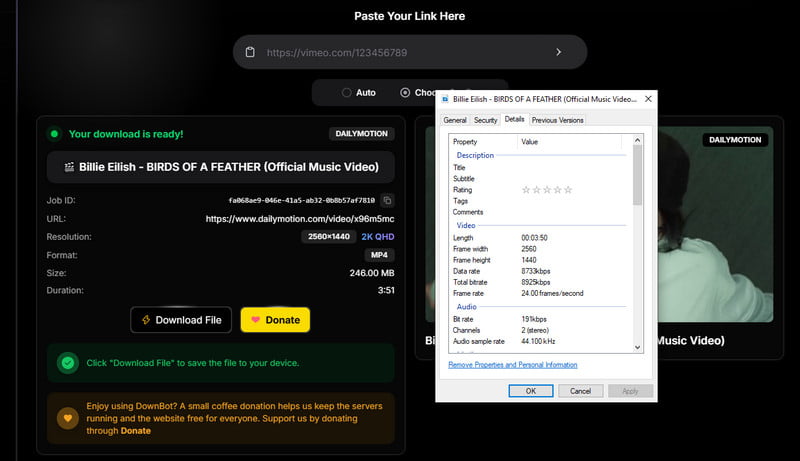This screenshot has height=461, width=800.
Task: Click the Channels value 2 (stereo)
Action: (535, 330)
